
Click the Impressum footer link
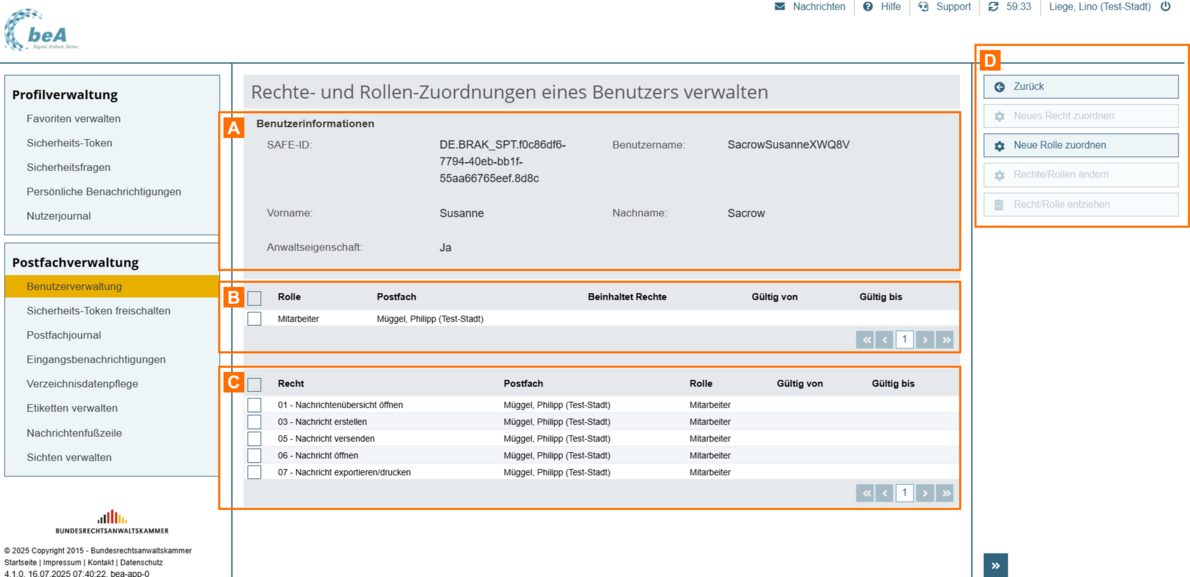click(62, 562)
